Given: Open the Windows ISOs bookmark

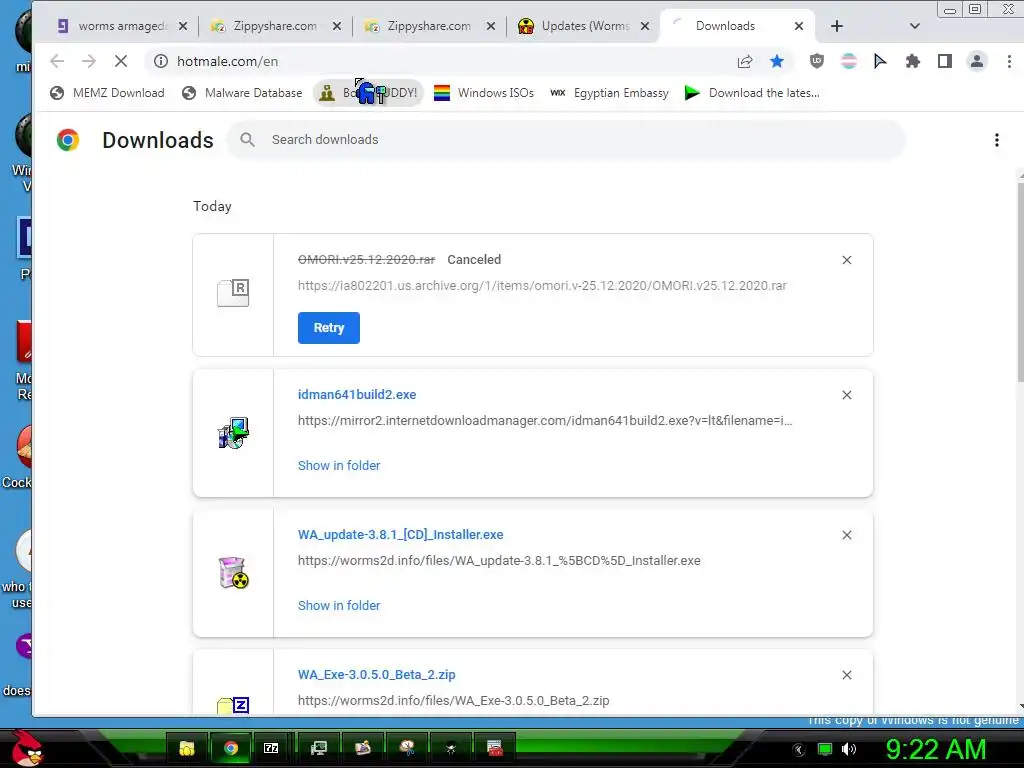Looking at the screenshot, I should coord(484,93).
